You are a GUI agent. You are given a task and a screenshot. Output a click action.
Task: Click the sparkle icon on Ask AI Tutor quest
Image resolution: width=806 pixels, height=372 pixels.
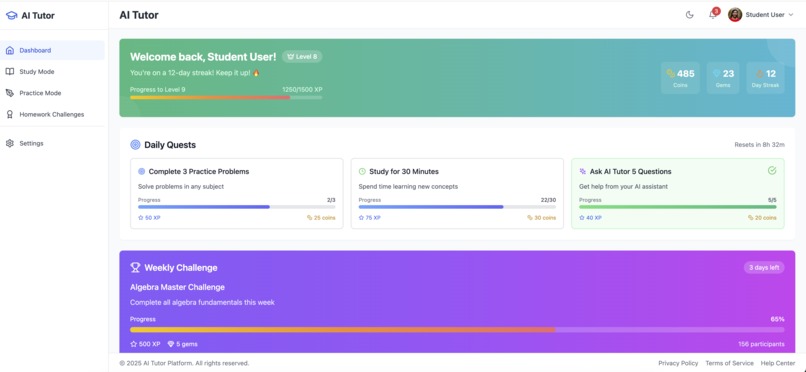[x=583, y=172]
